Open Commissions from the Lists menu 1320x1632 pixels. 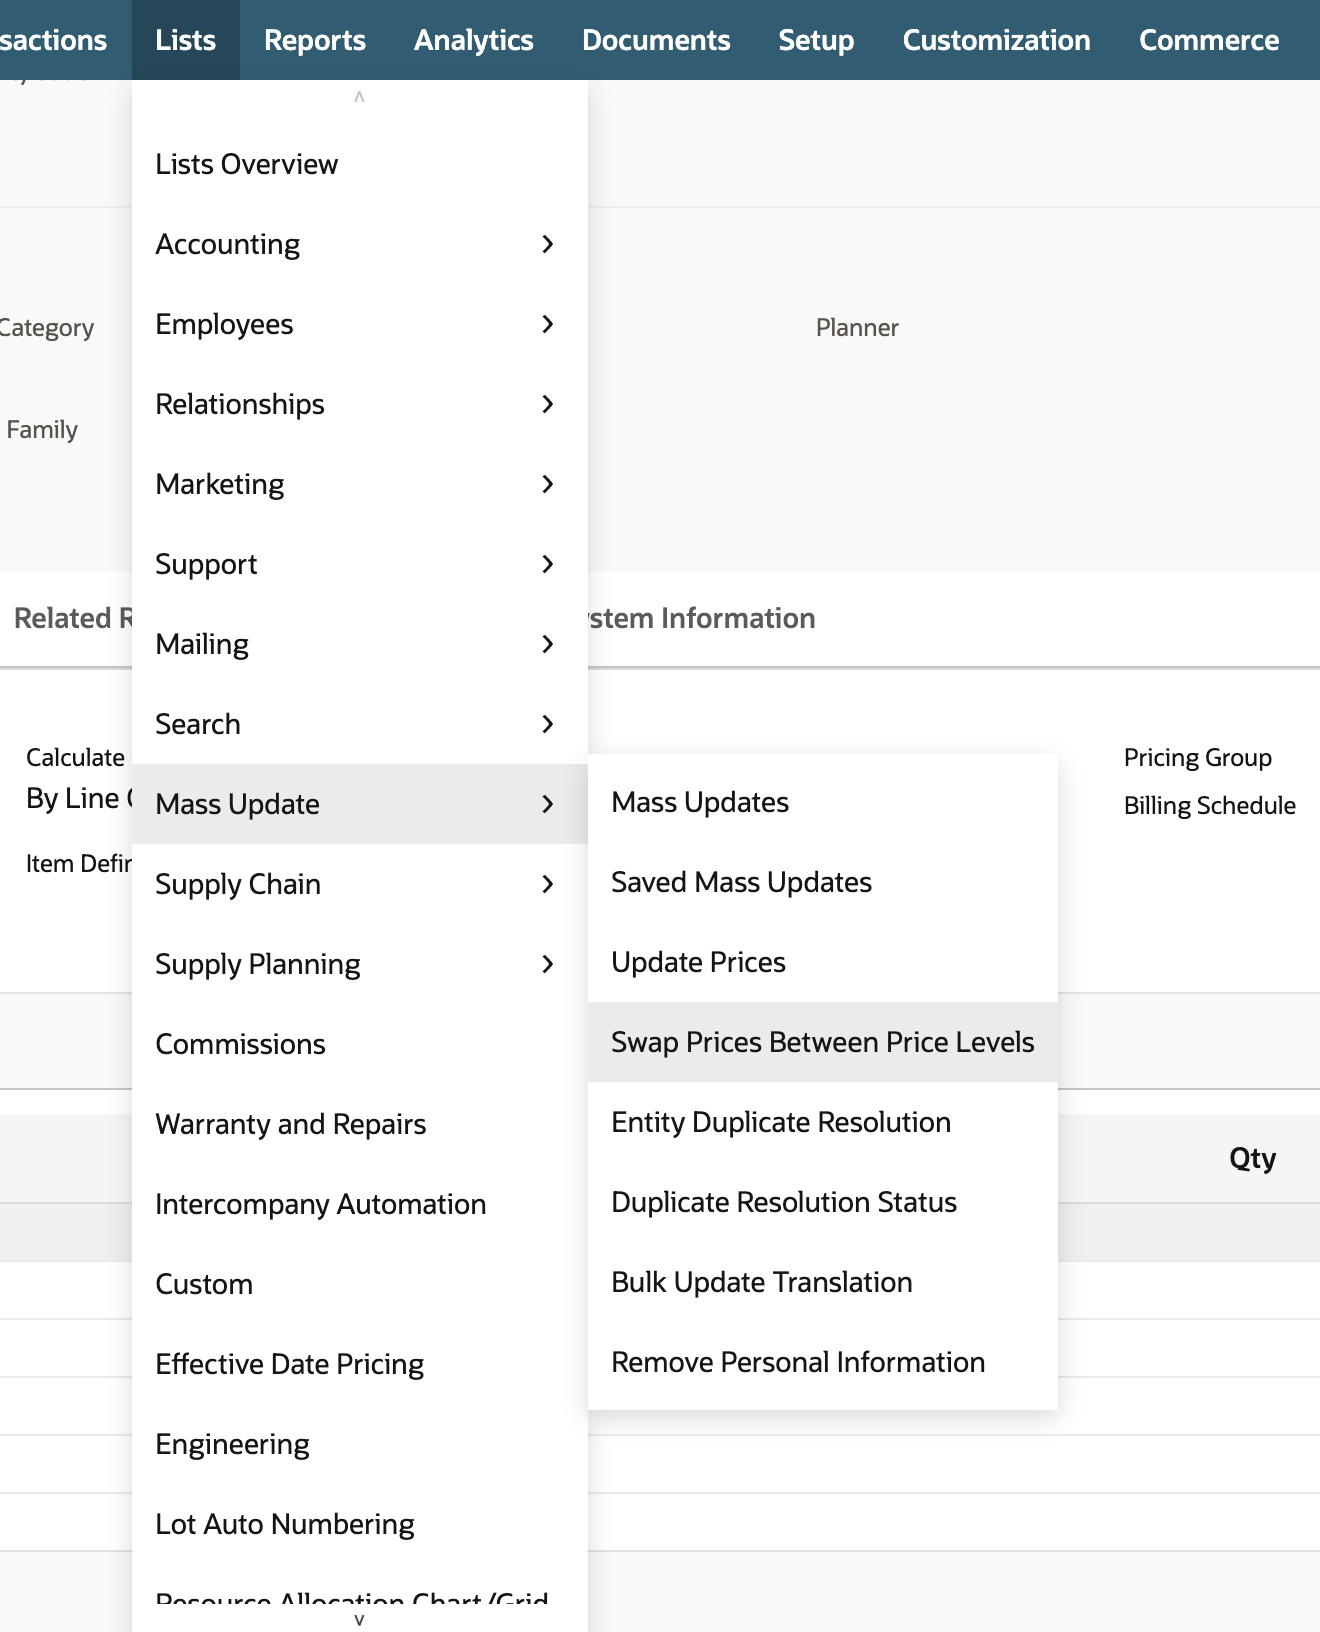point(360,1044)
